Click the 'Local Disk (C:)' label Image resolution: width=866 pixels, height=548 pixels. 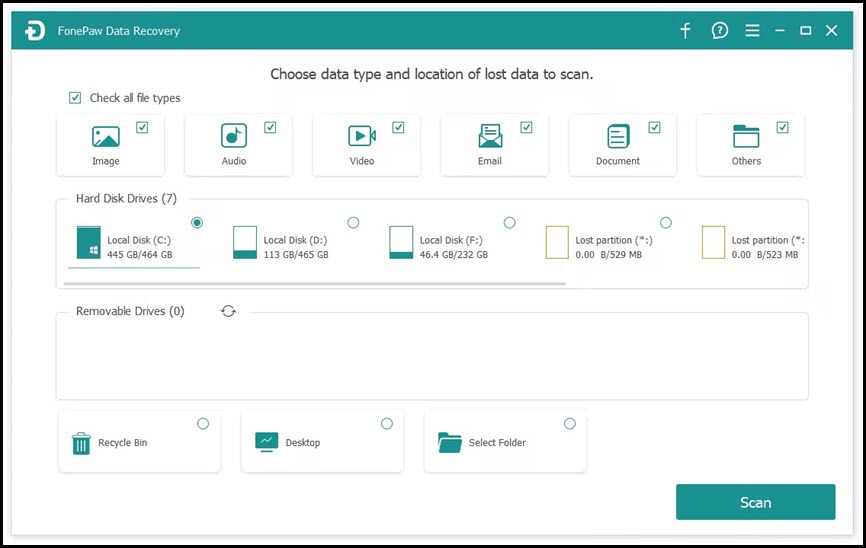tap(139, 240)
